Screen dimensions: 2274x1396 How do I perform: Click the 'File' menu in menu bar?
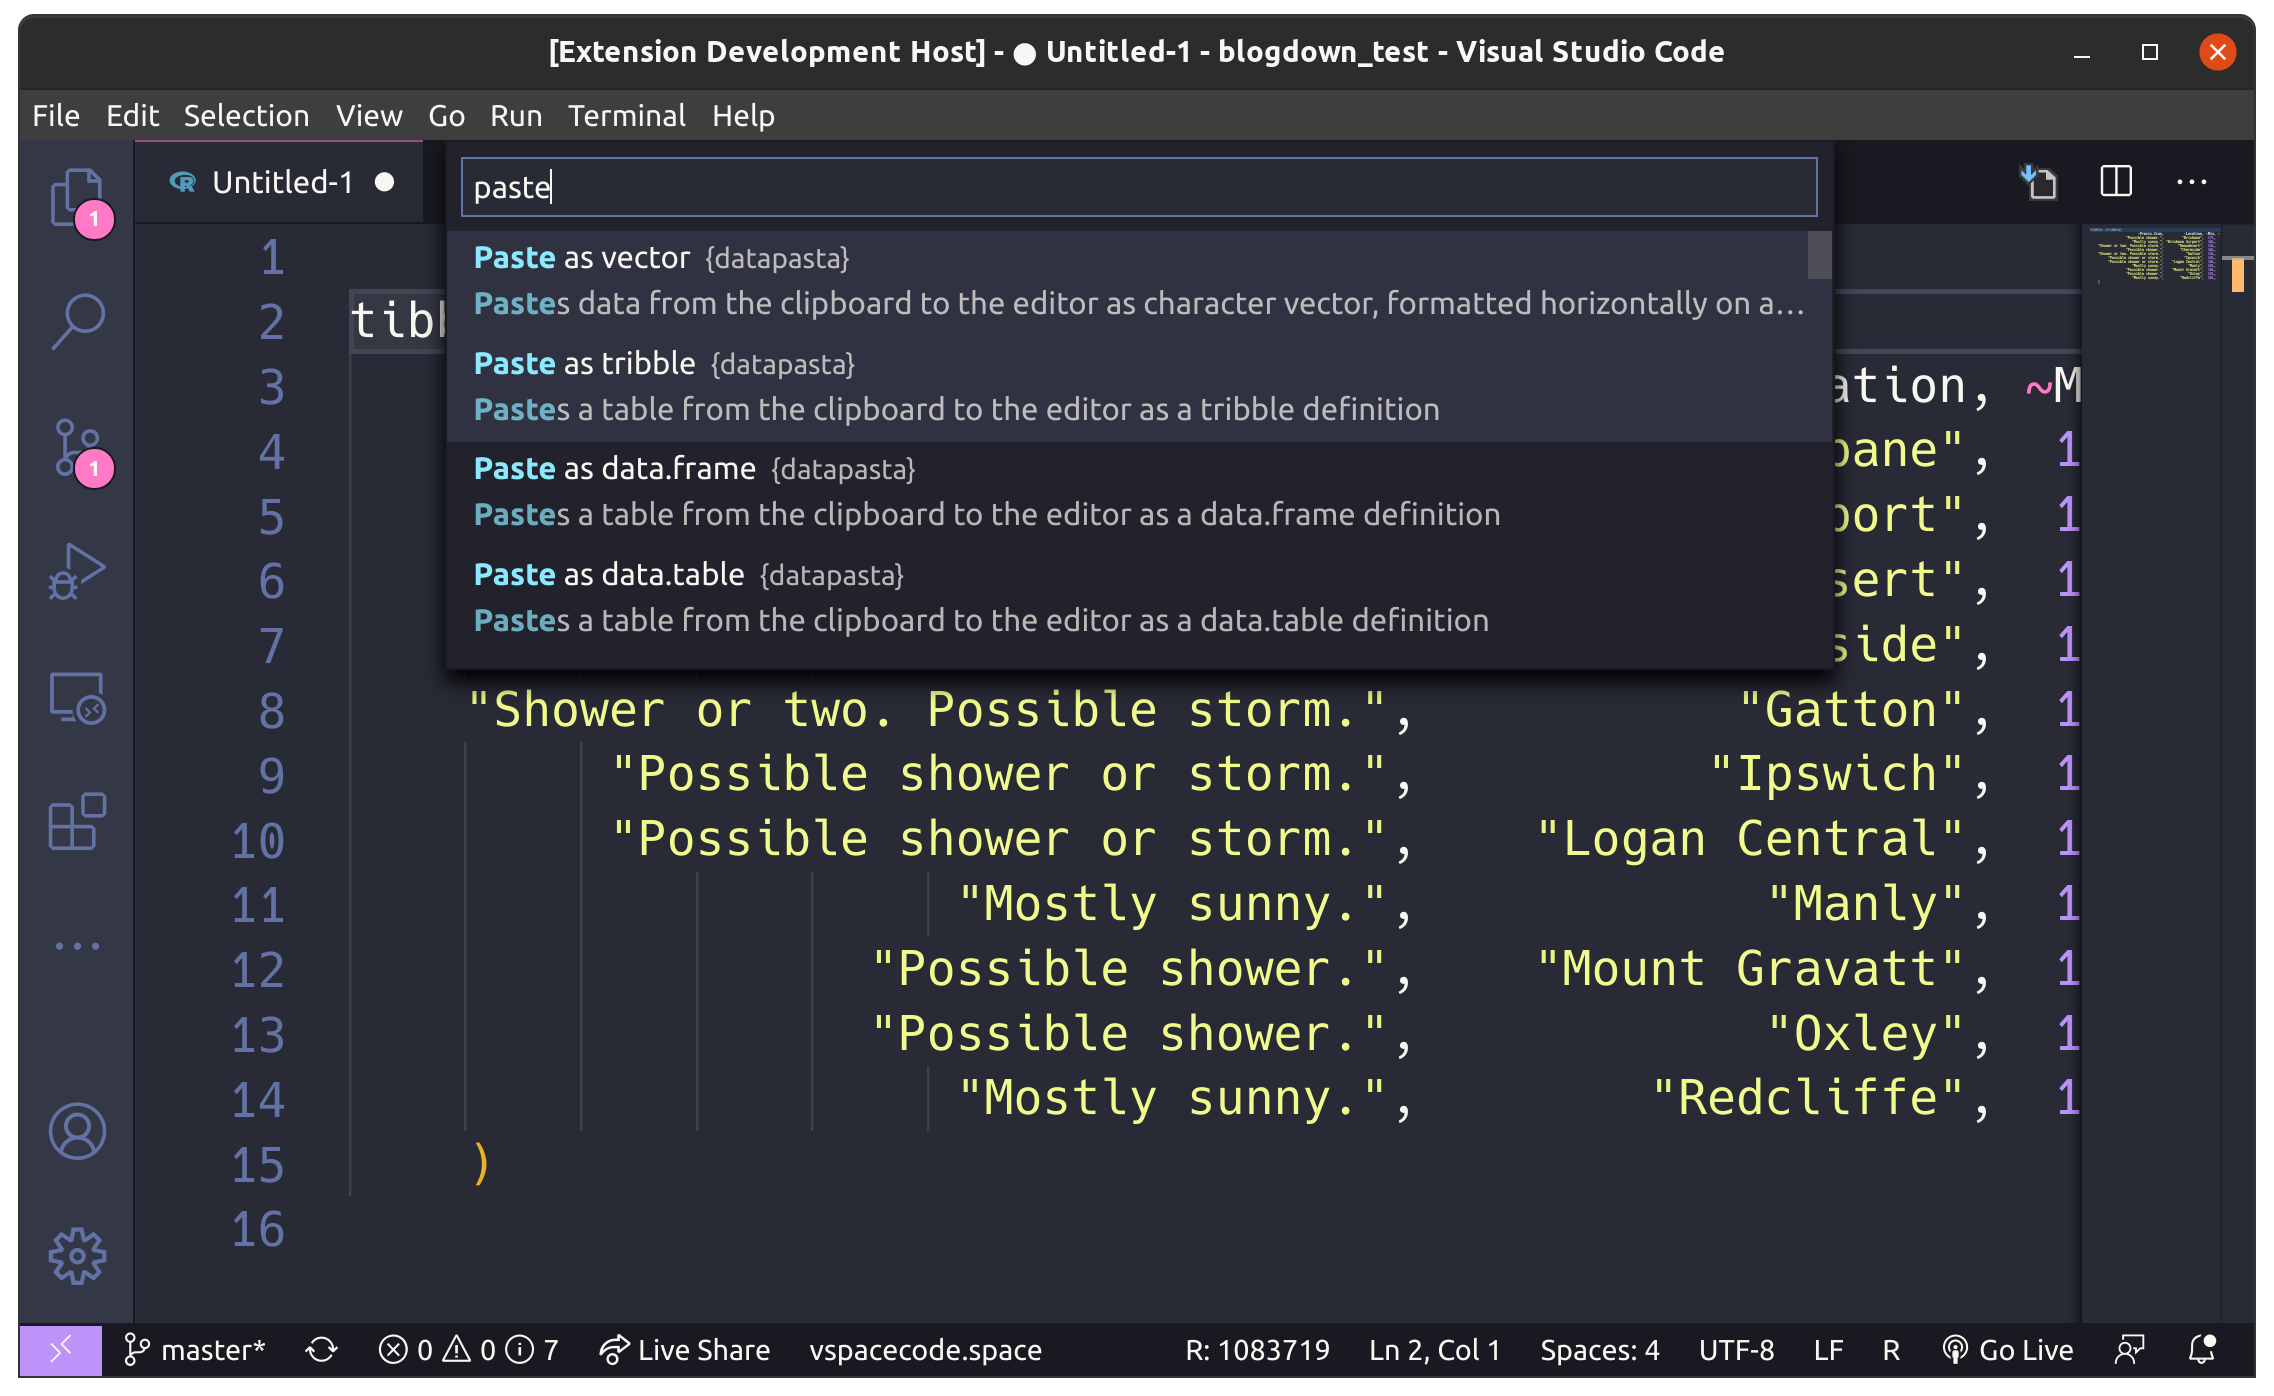57,115
